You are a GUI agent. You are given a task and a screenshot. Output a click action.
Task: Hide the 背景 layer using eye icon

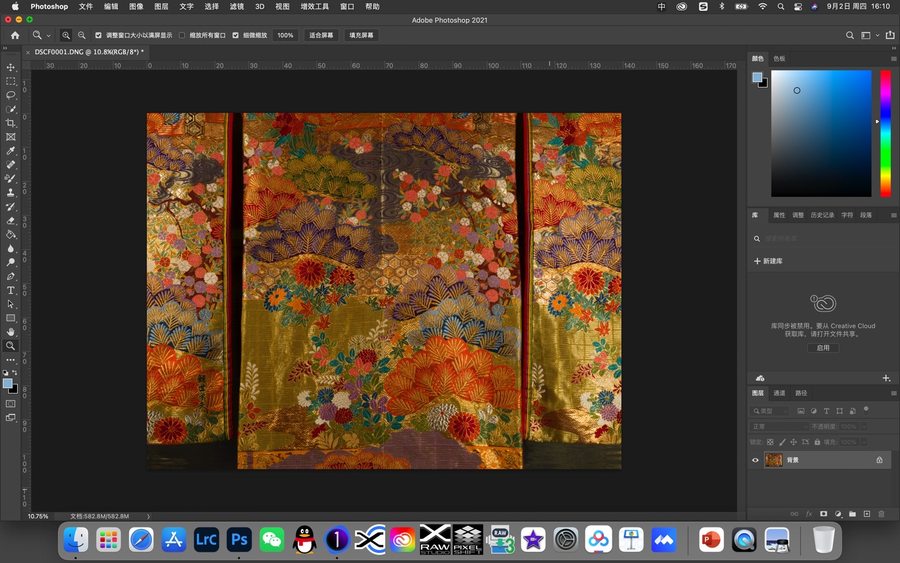coord(755,460)
